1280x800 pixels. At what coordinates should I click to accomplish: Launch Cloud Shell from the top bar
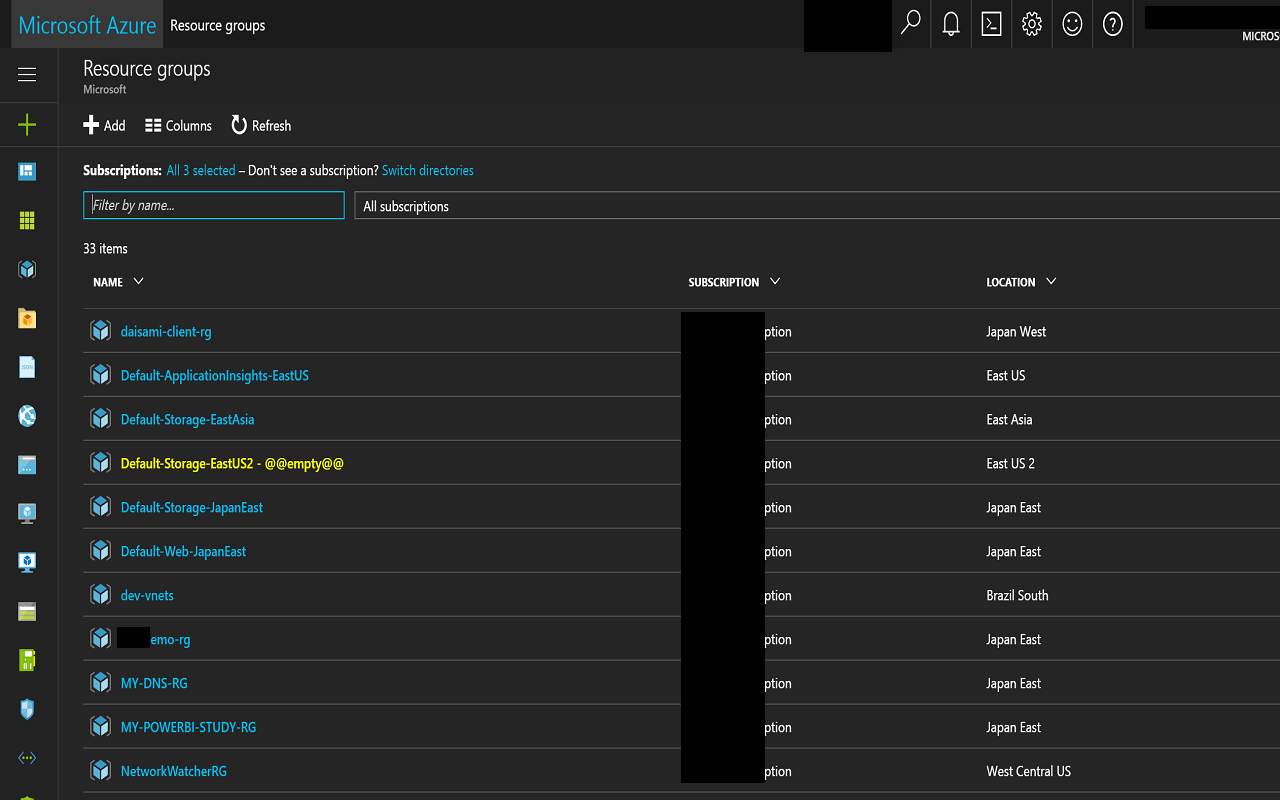click(991, 24)
